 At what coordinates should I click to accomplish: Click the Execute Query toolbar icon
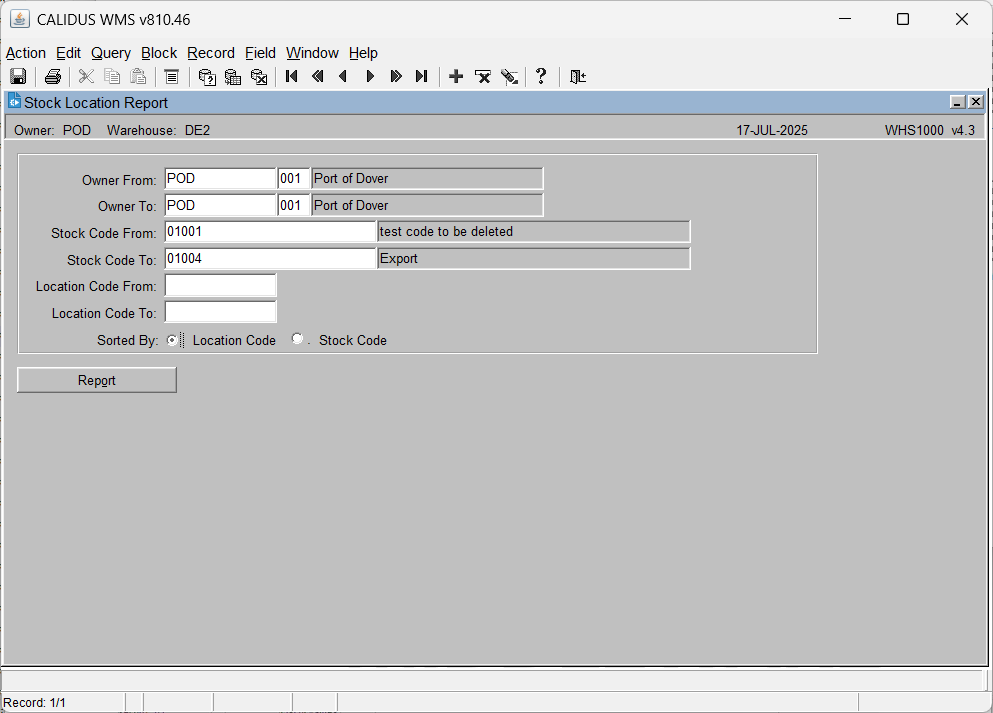click(x=233, y=77)
